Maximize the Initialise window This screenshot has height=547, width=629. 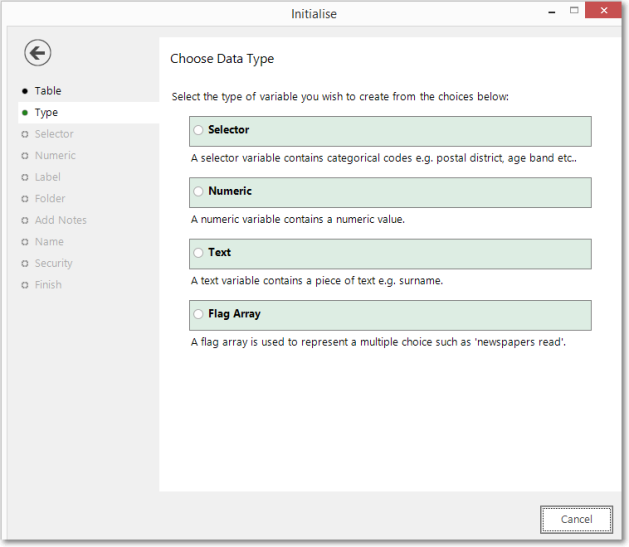tap(574, 10)
